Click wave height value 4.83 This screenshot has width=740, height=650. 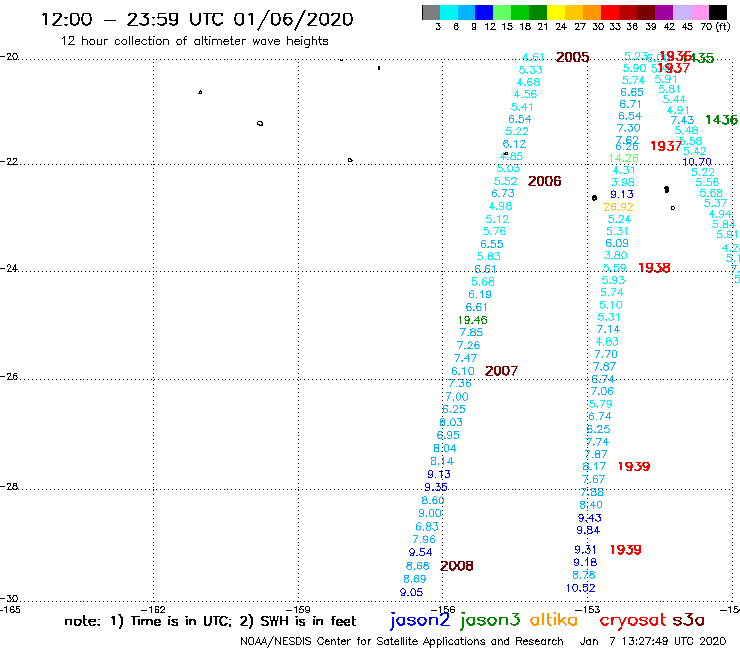pos(607,342)
